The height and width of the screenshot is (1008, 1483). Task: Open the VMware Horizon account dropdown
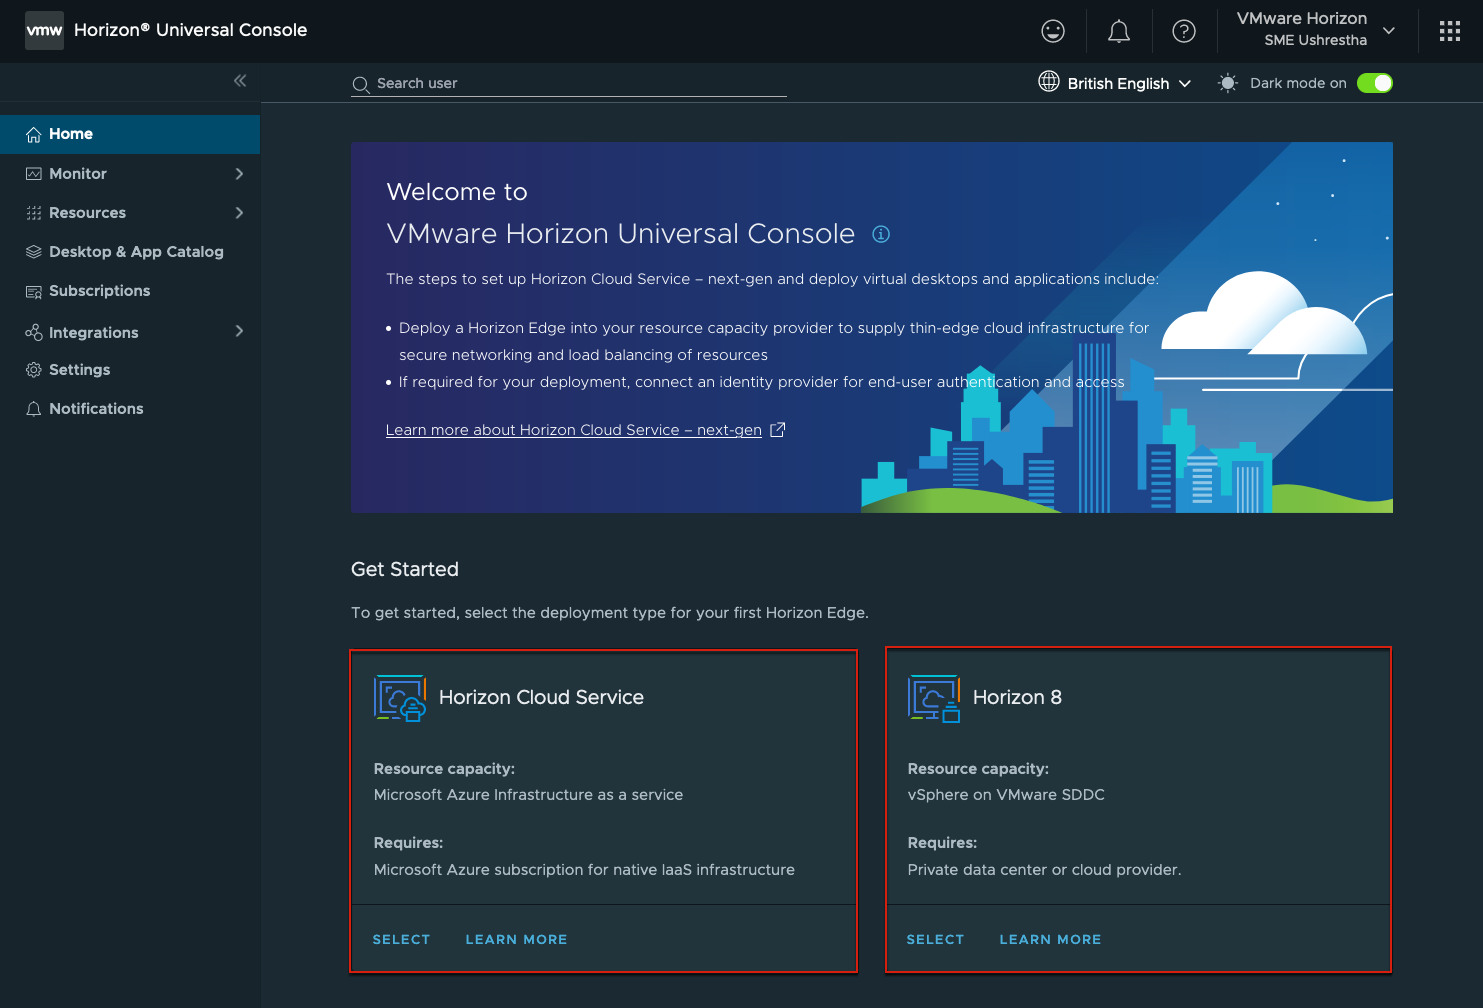point(1314,29)
